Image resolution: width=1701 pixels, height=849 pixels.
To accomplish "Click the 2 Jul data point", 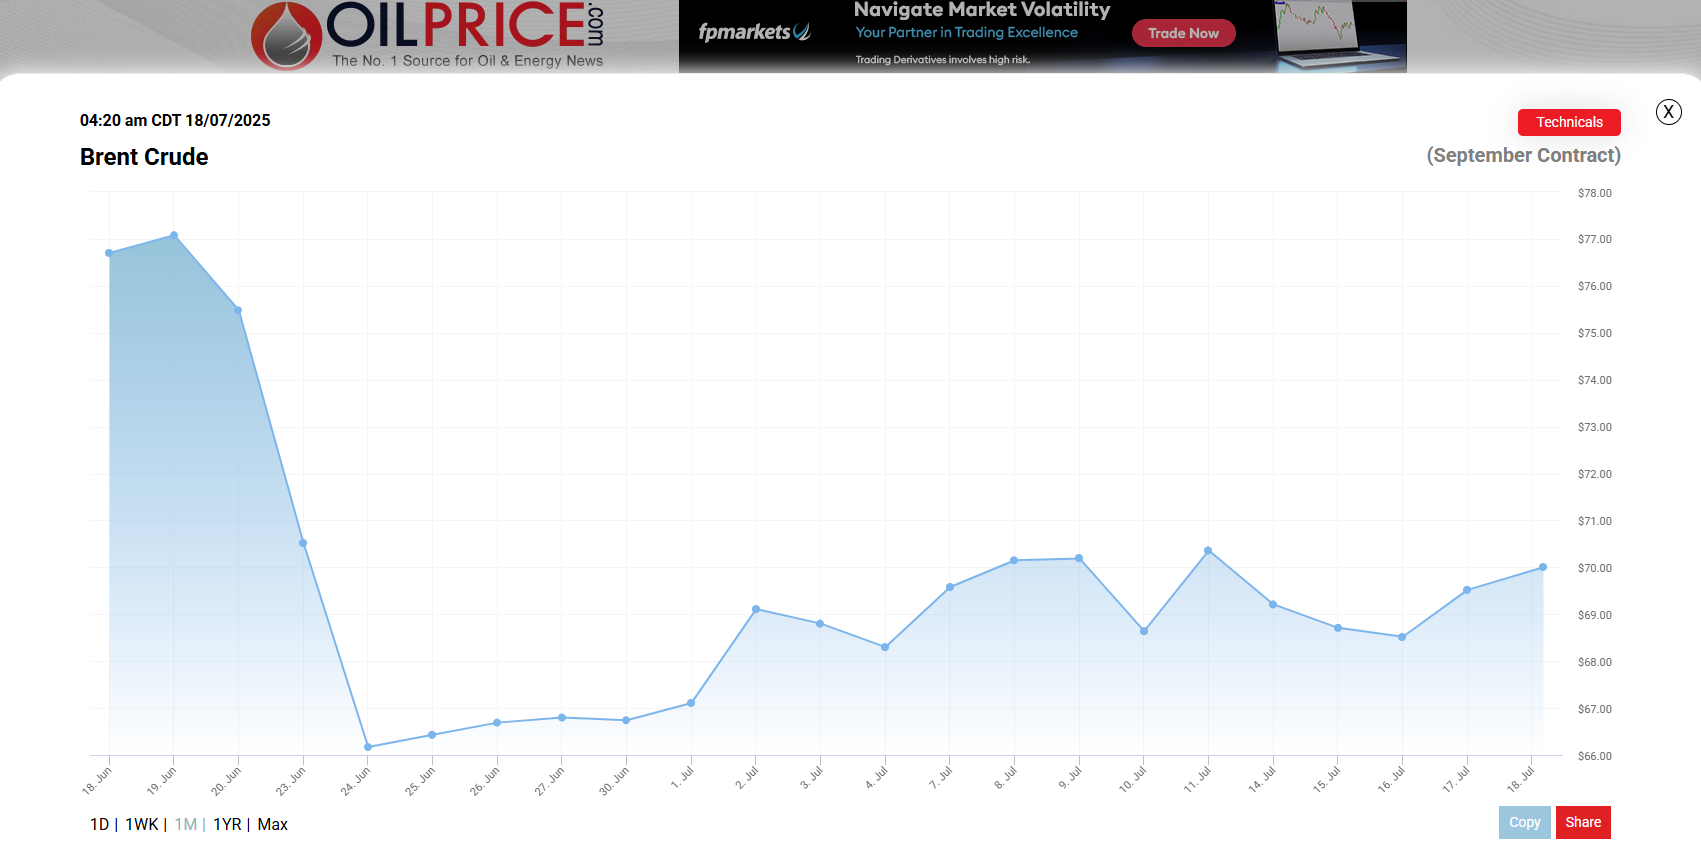I will [x=756, y=609].
